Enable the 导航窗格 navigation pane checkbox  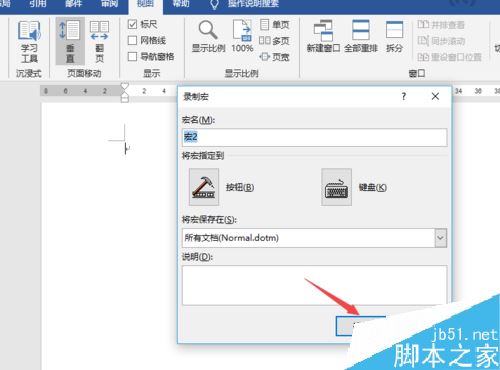[x=132, y=56]
